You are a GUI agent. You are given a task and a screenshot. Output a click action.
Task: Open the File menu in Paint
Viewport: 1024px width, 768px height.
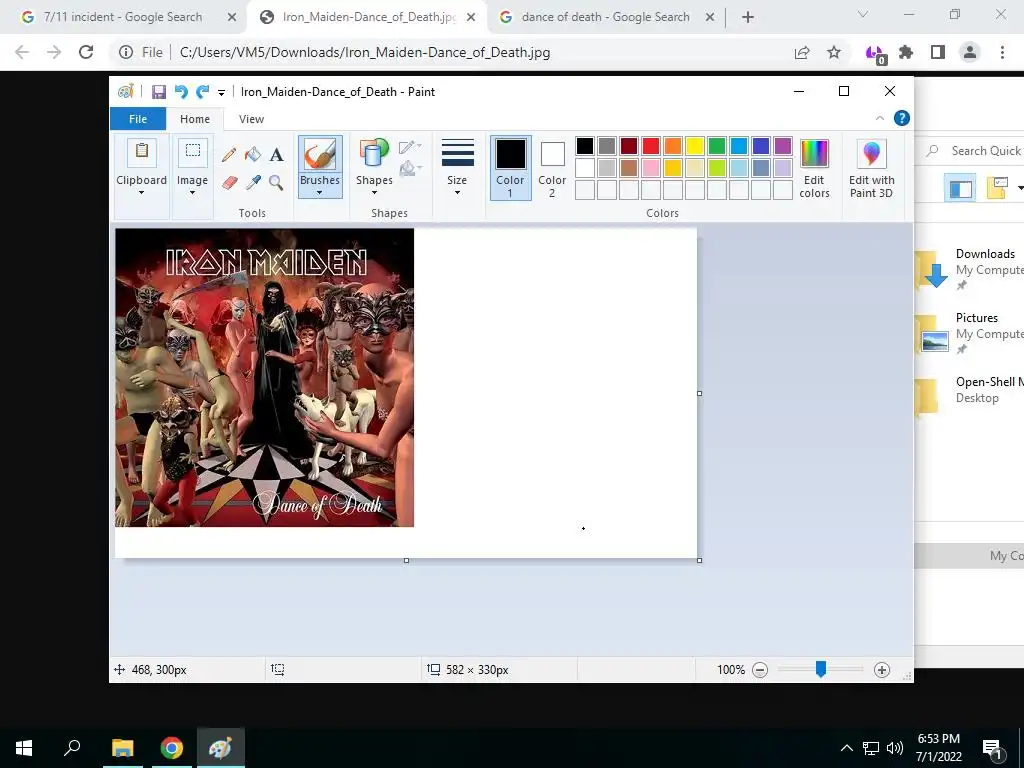point(138,119)
